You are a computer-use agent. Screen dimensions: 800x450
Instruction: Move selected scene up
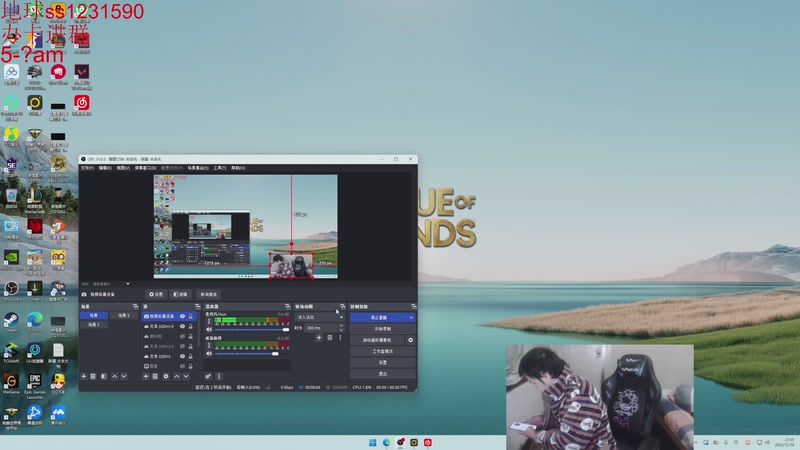pyautogui.click(x=114, y=377)
